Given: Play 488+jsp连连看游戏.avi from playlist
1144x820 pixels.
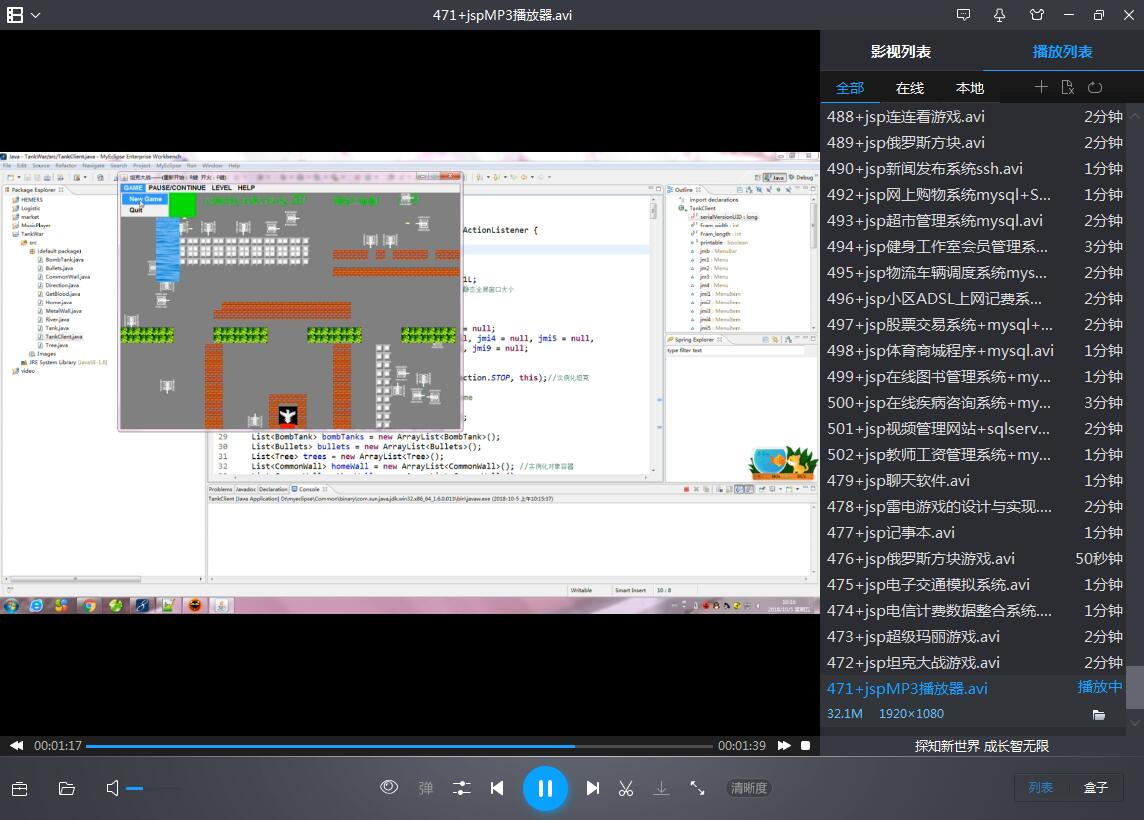Looking at the screenshot, I should (974, 117).
